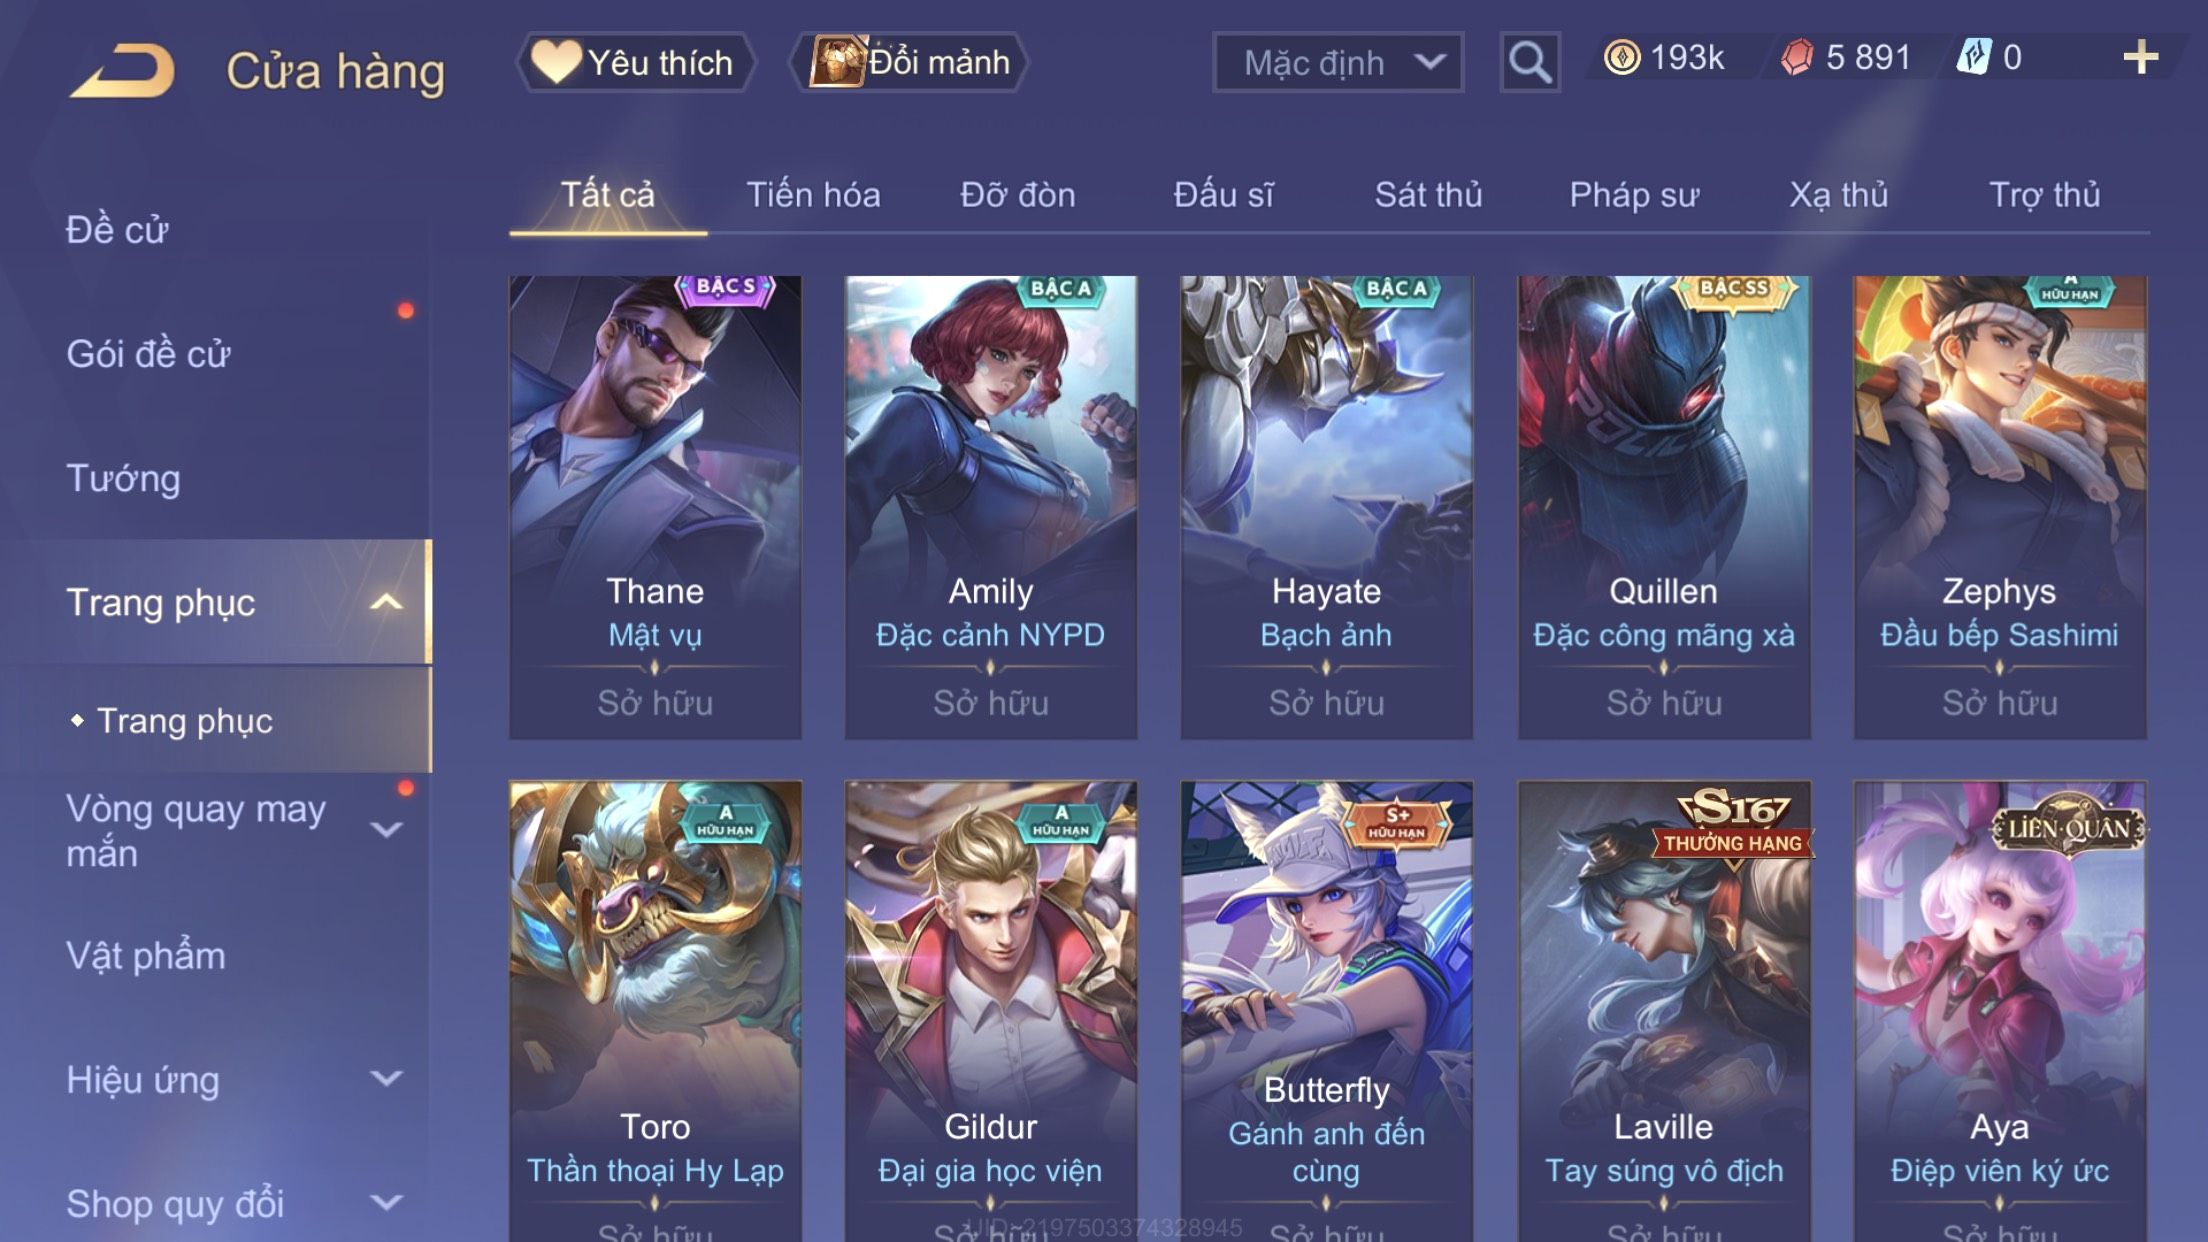Go to Tướng in sidebar
Image resolution: width=2208 pixels, height=1242 pixels.
(123, 478)
